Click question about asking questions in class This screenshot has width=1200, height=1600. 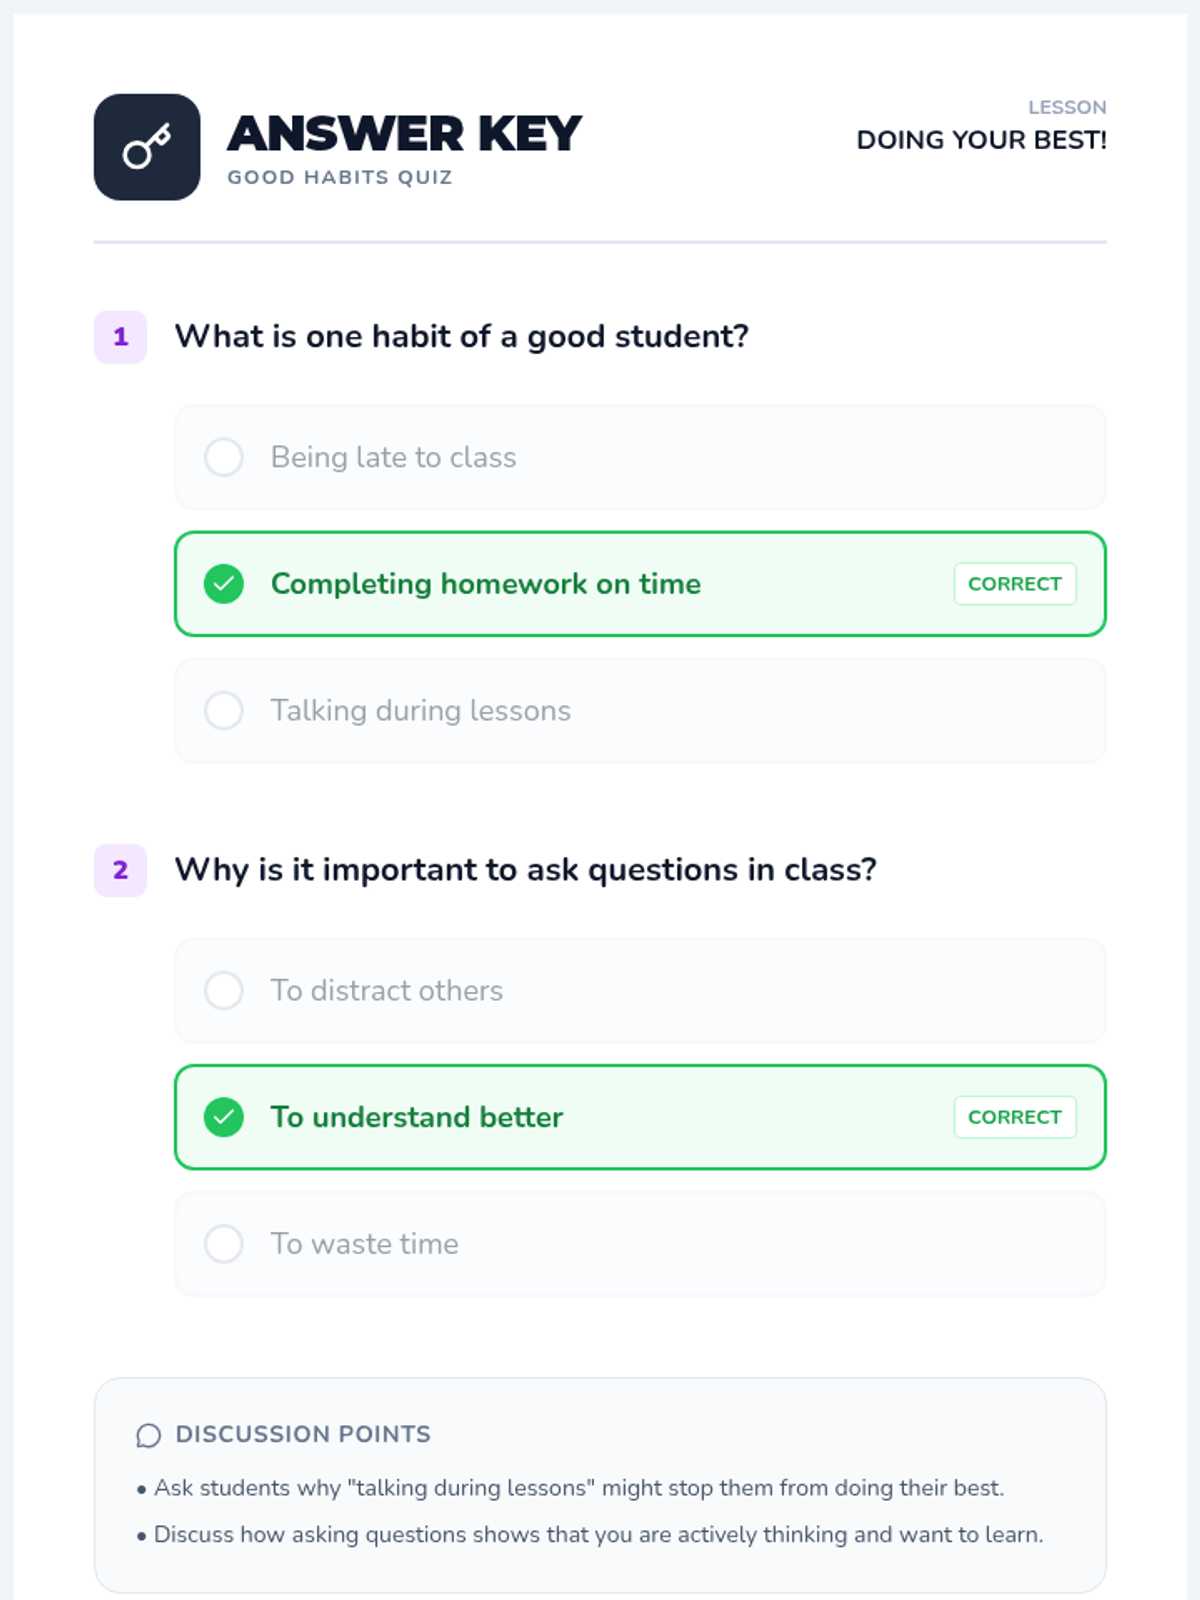(x=526, y=870)
